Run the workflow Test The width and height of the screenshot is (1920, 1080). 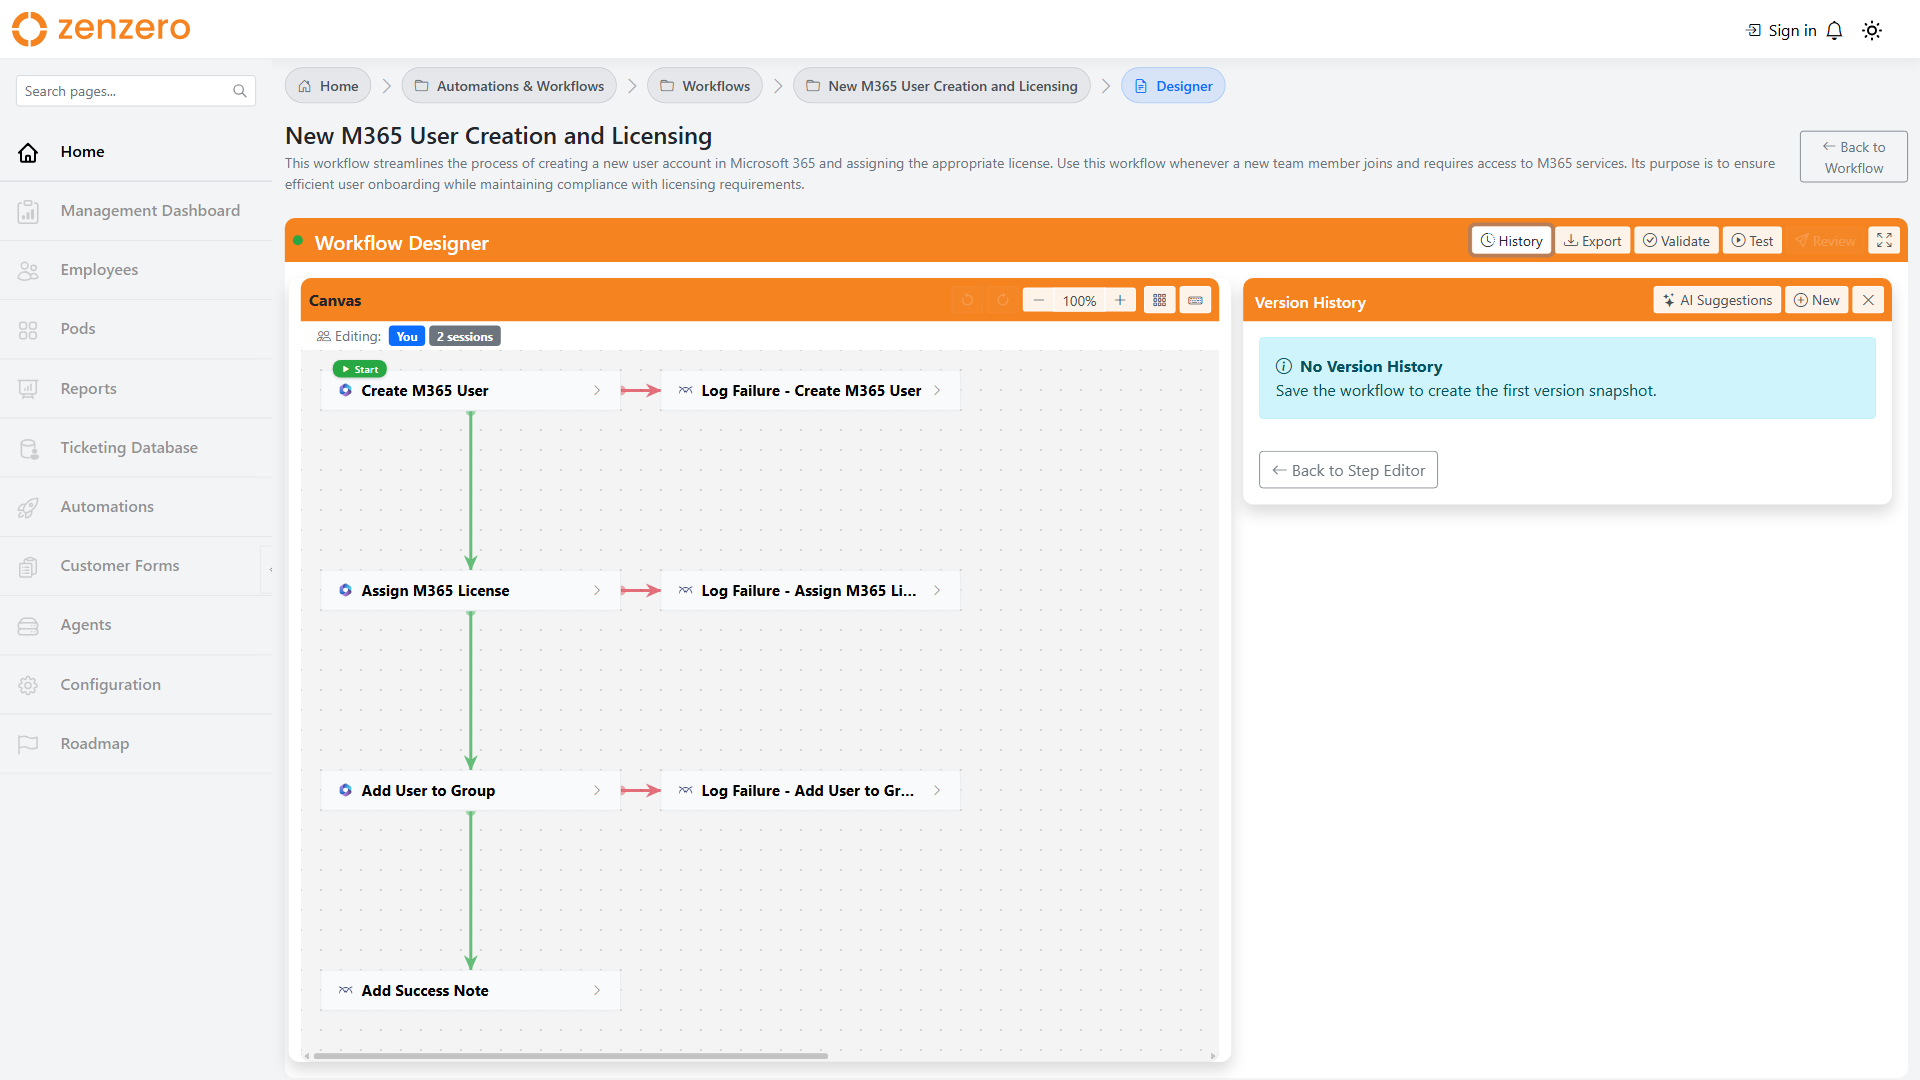point(1752,241)
